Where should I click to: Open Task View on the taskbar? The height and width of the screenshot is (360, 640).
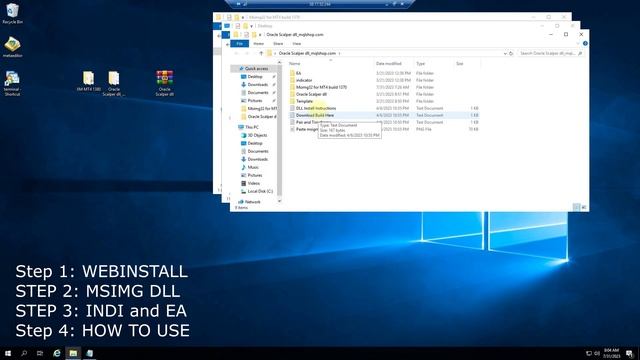pyautogui.click(x=40, y=353)
